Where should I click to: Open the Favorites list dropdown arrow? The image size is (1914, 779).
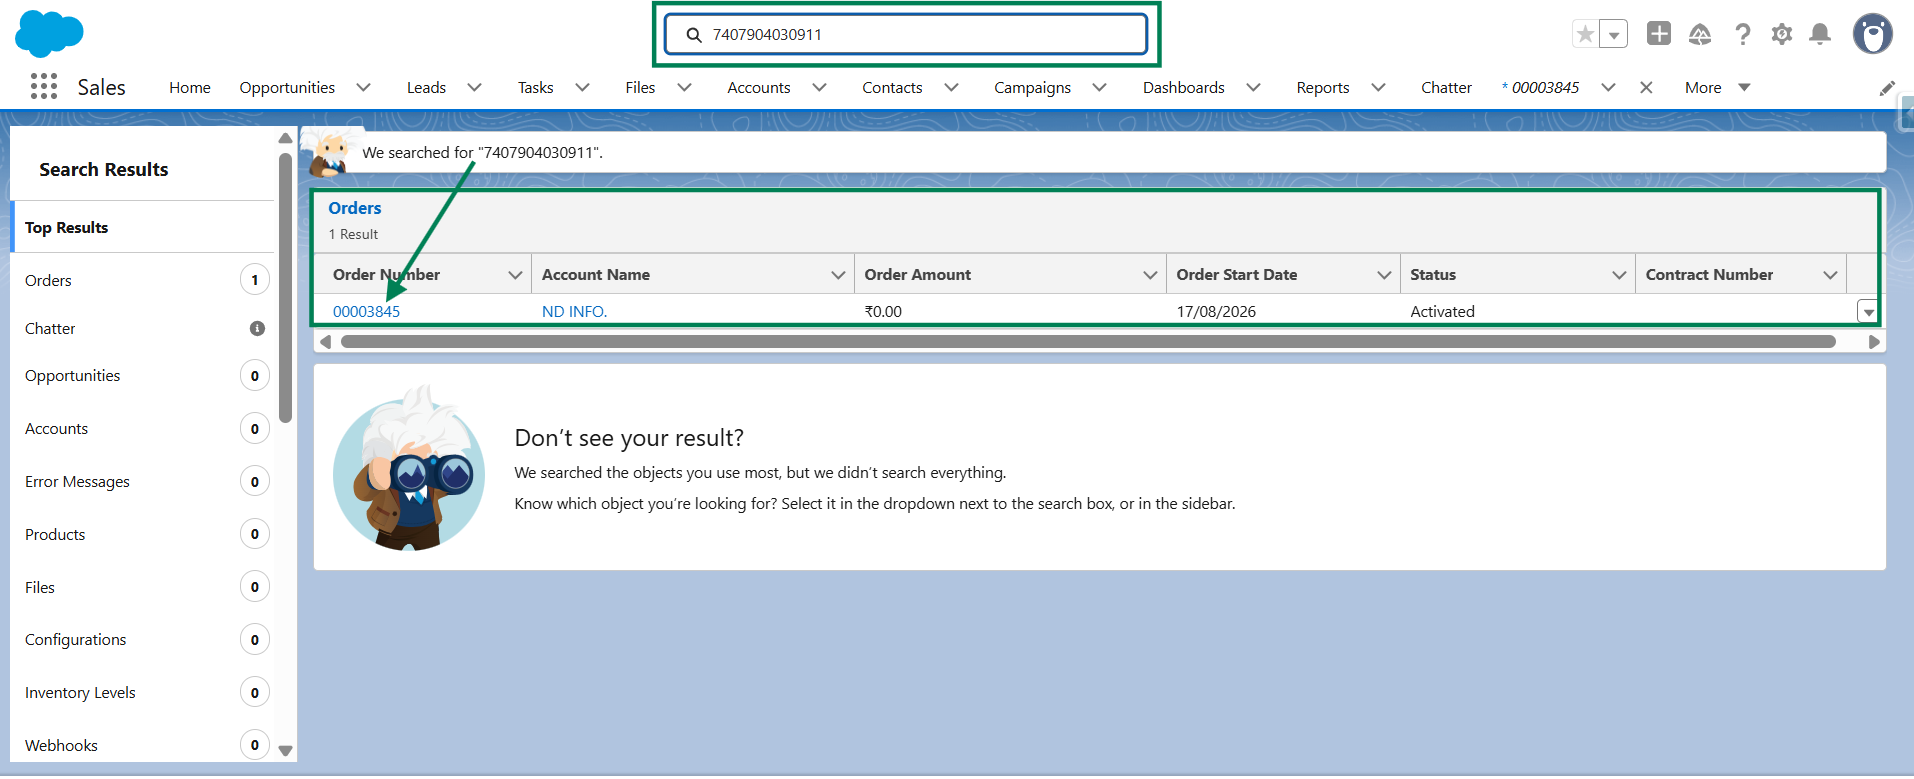click(1613, 34)
